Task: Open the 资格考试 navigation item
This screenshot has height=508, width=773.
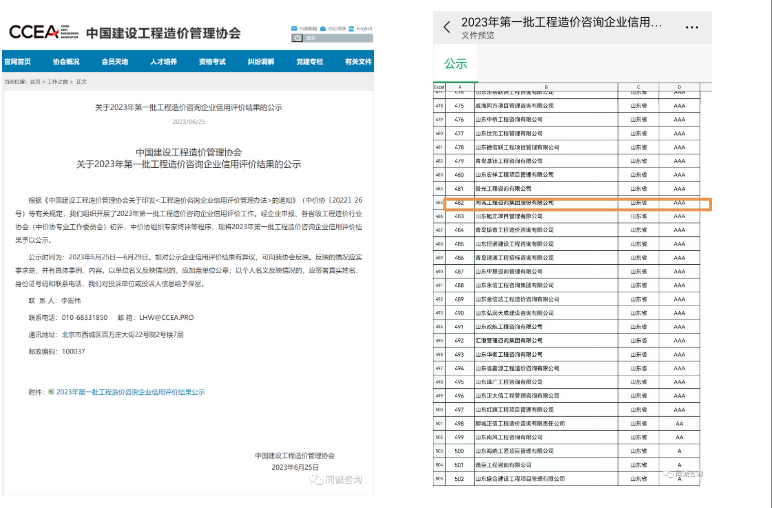Action: 212,62
